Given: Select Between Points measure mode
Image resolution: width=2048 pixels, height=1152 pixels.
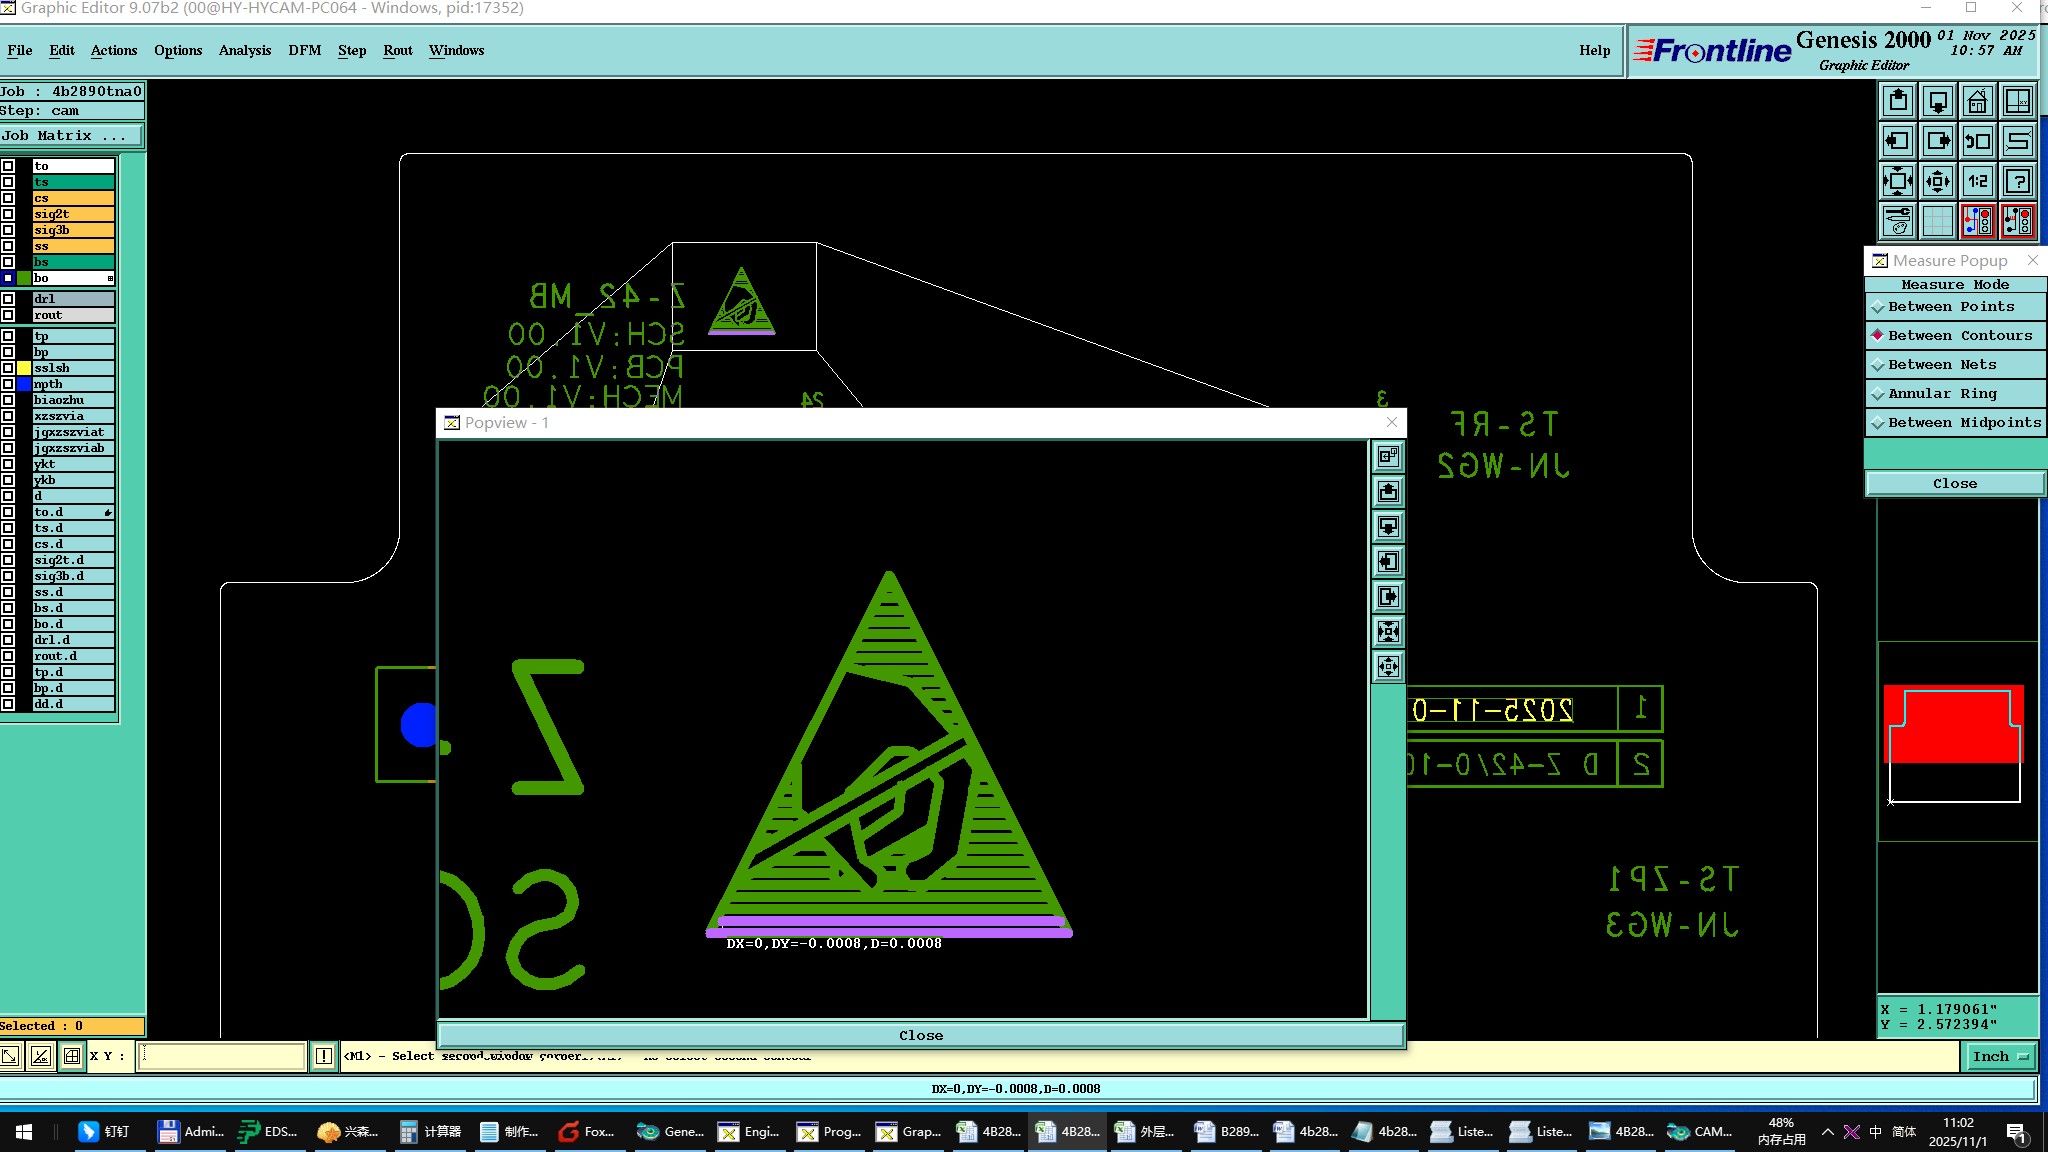Looking at the screenshot, I should (x=1950, y=307).
